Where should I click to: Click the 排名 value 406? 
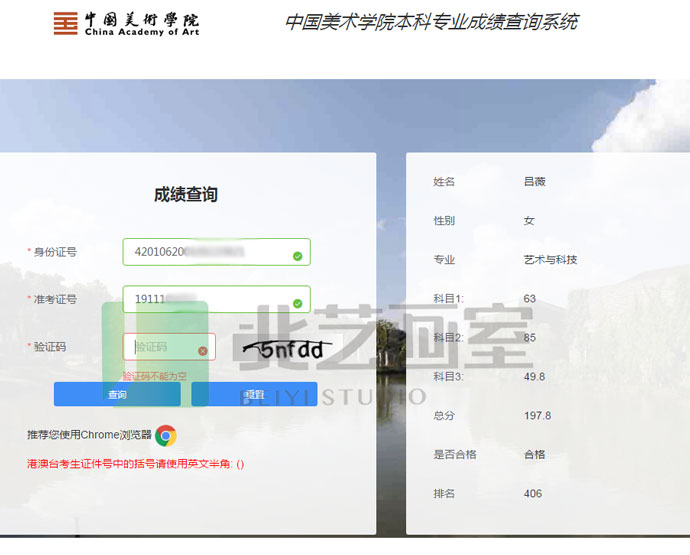coord(532,494)
